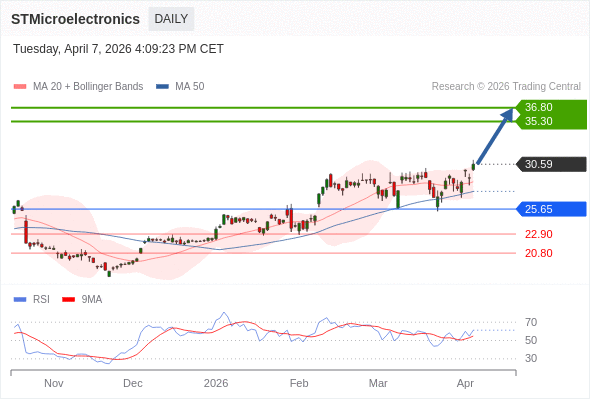
Task: Click the 9MA red legend swatch
Action: click(68, 300)
